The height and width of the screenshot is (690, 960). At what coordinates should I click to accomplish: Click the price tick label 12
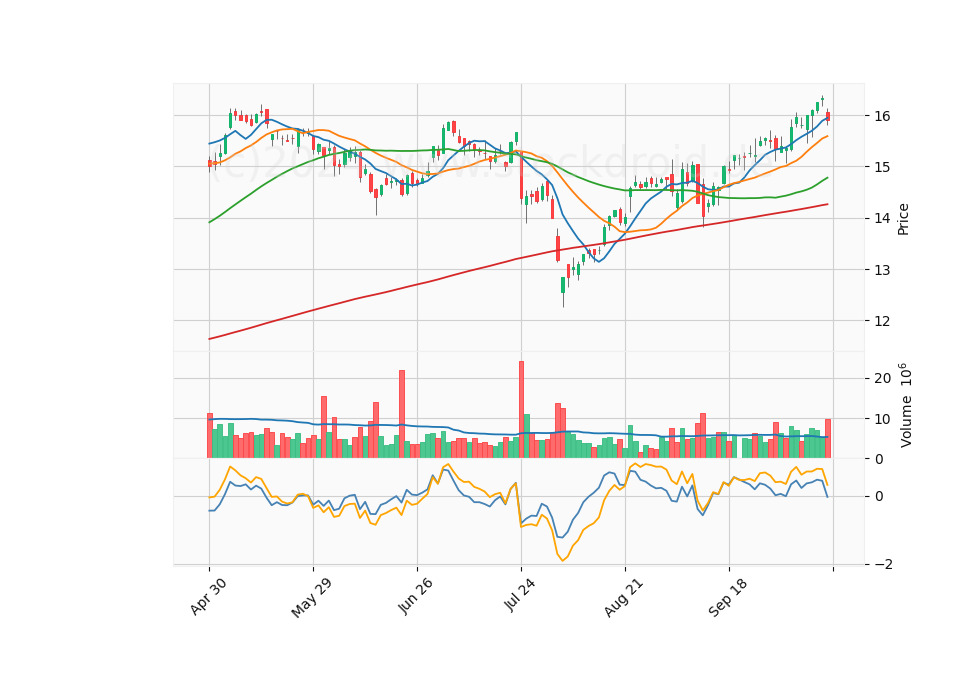(882, 321)
